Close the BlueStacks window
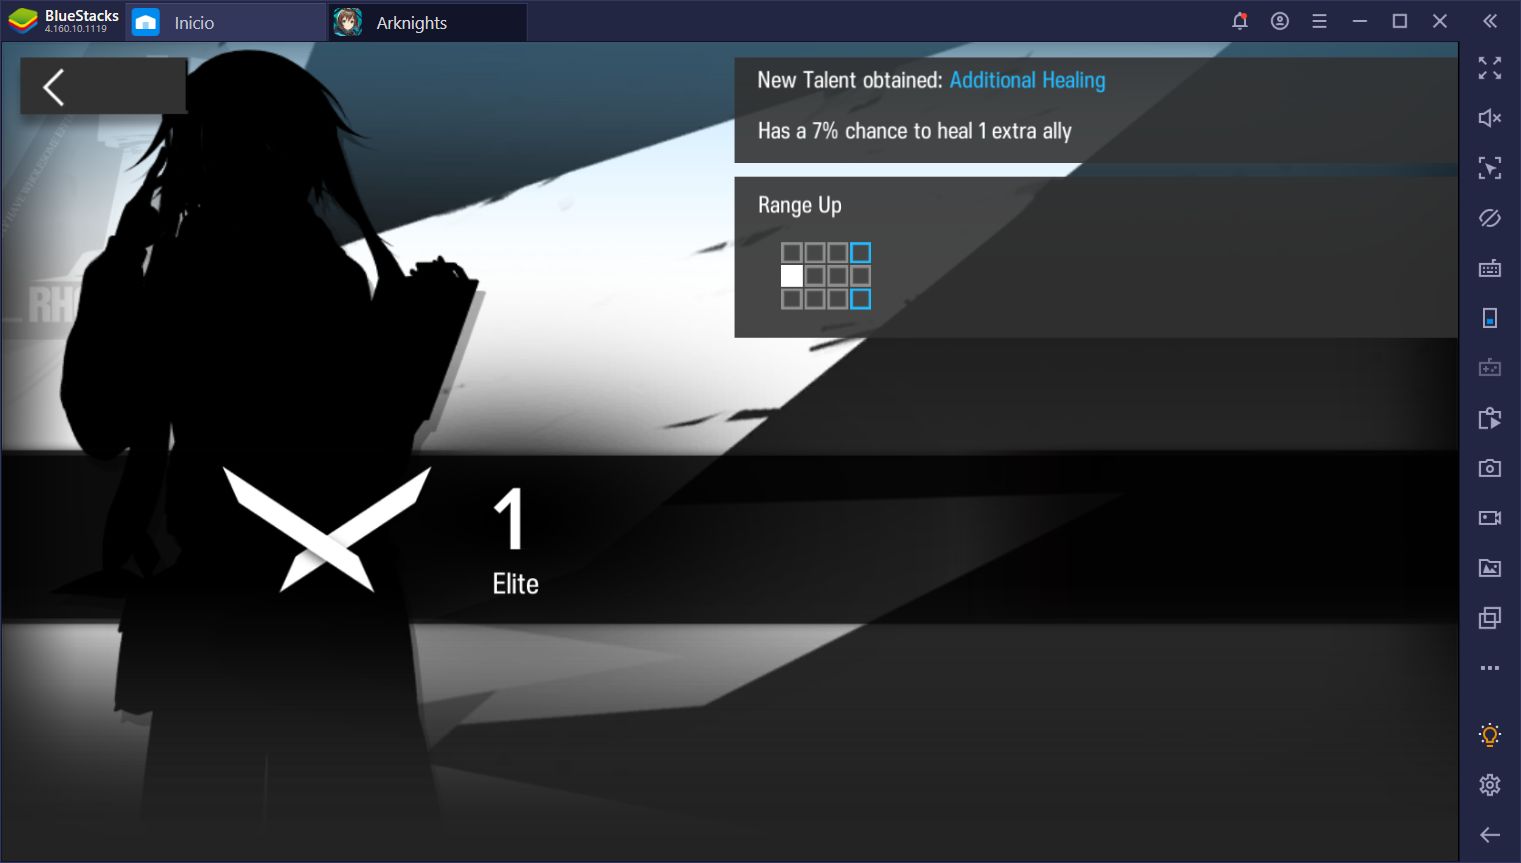The height and width of the screenshot is (863, 1521). click(1440, 21)
